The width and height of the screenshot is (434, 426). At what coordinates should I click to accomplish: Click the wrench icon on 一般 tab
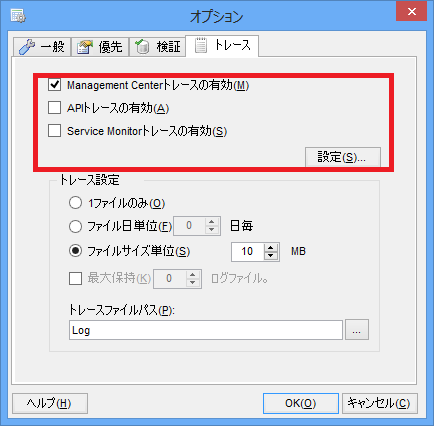(27, 47)
